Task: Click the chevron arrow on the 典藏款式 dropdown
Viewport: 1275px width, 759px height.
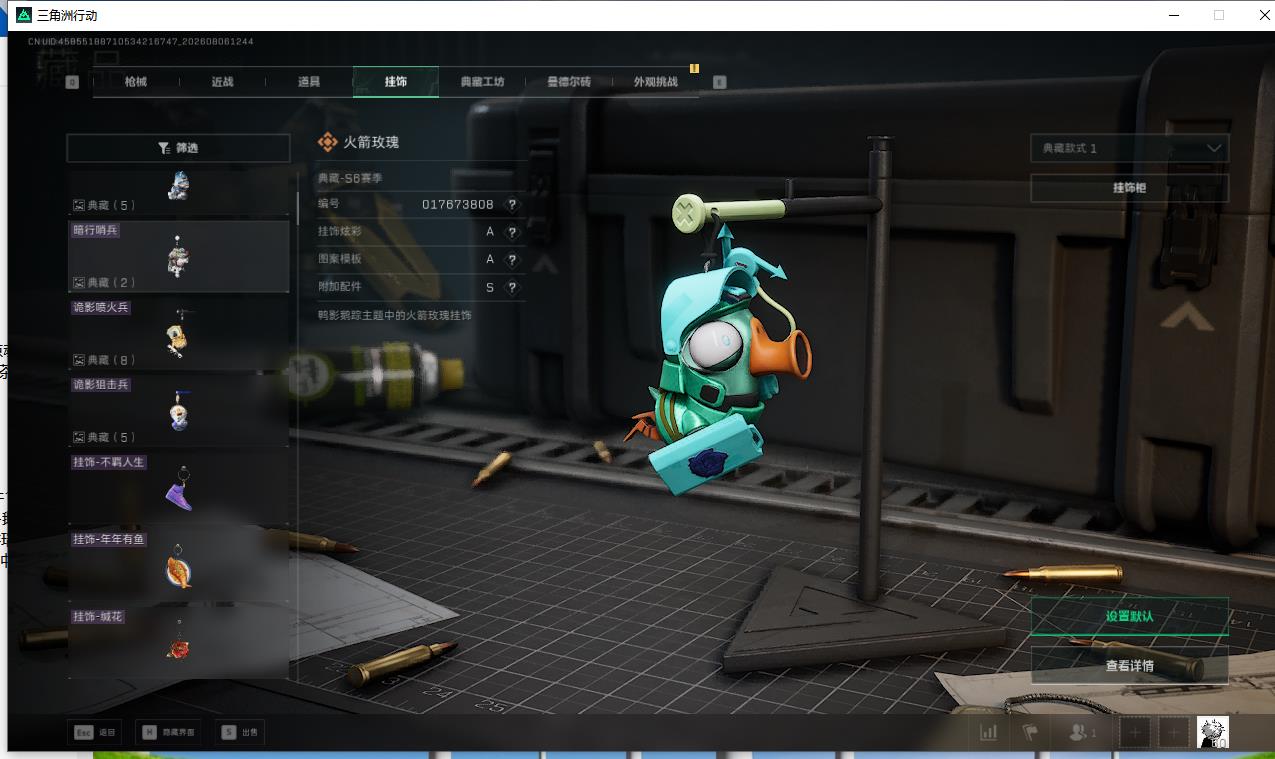Action: coord(1214,148)
